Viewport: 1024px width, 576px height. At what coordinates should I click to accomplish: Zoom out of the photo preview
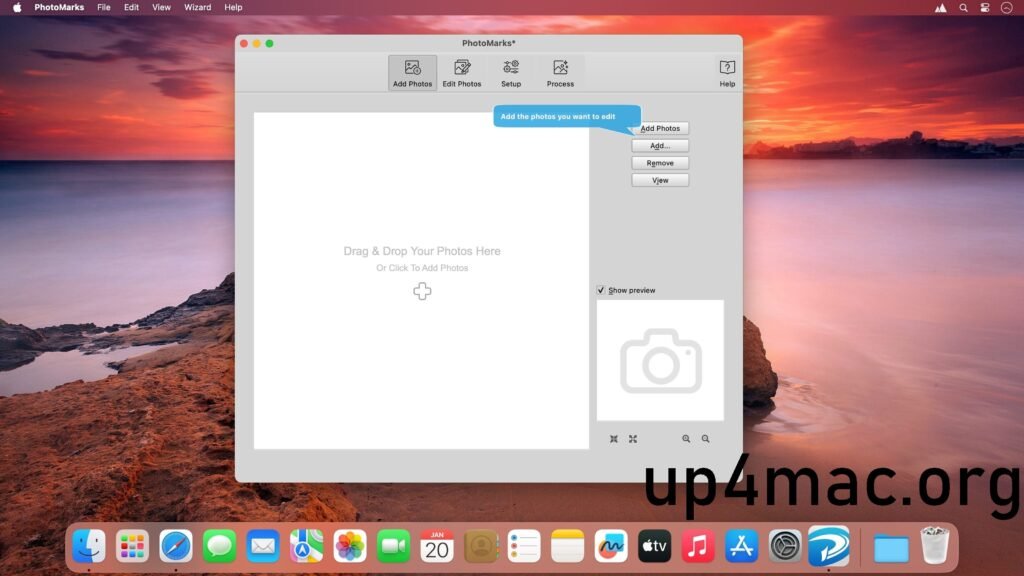[x=704, y=438]
